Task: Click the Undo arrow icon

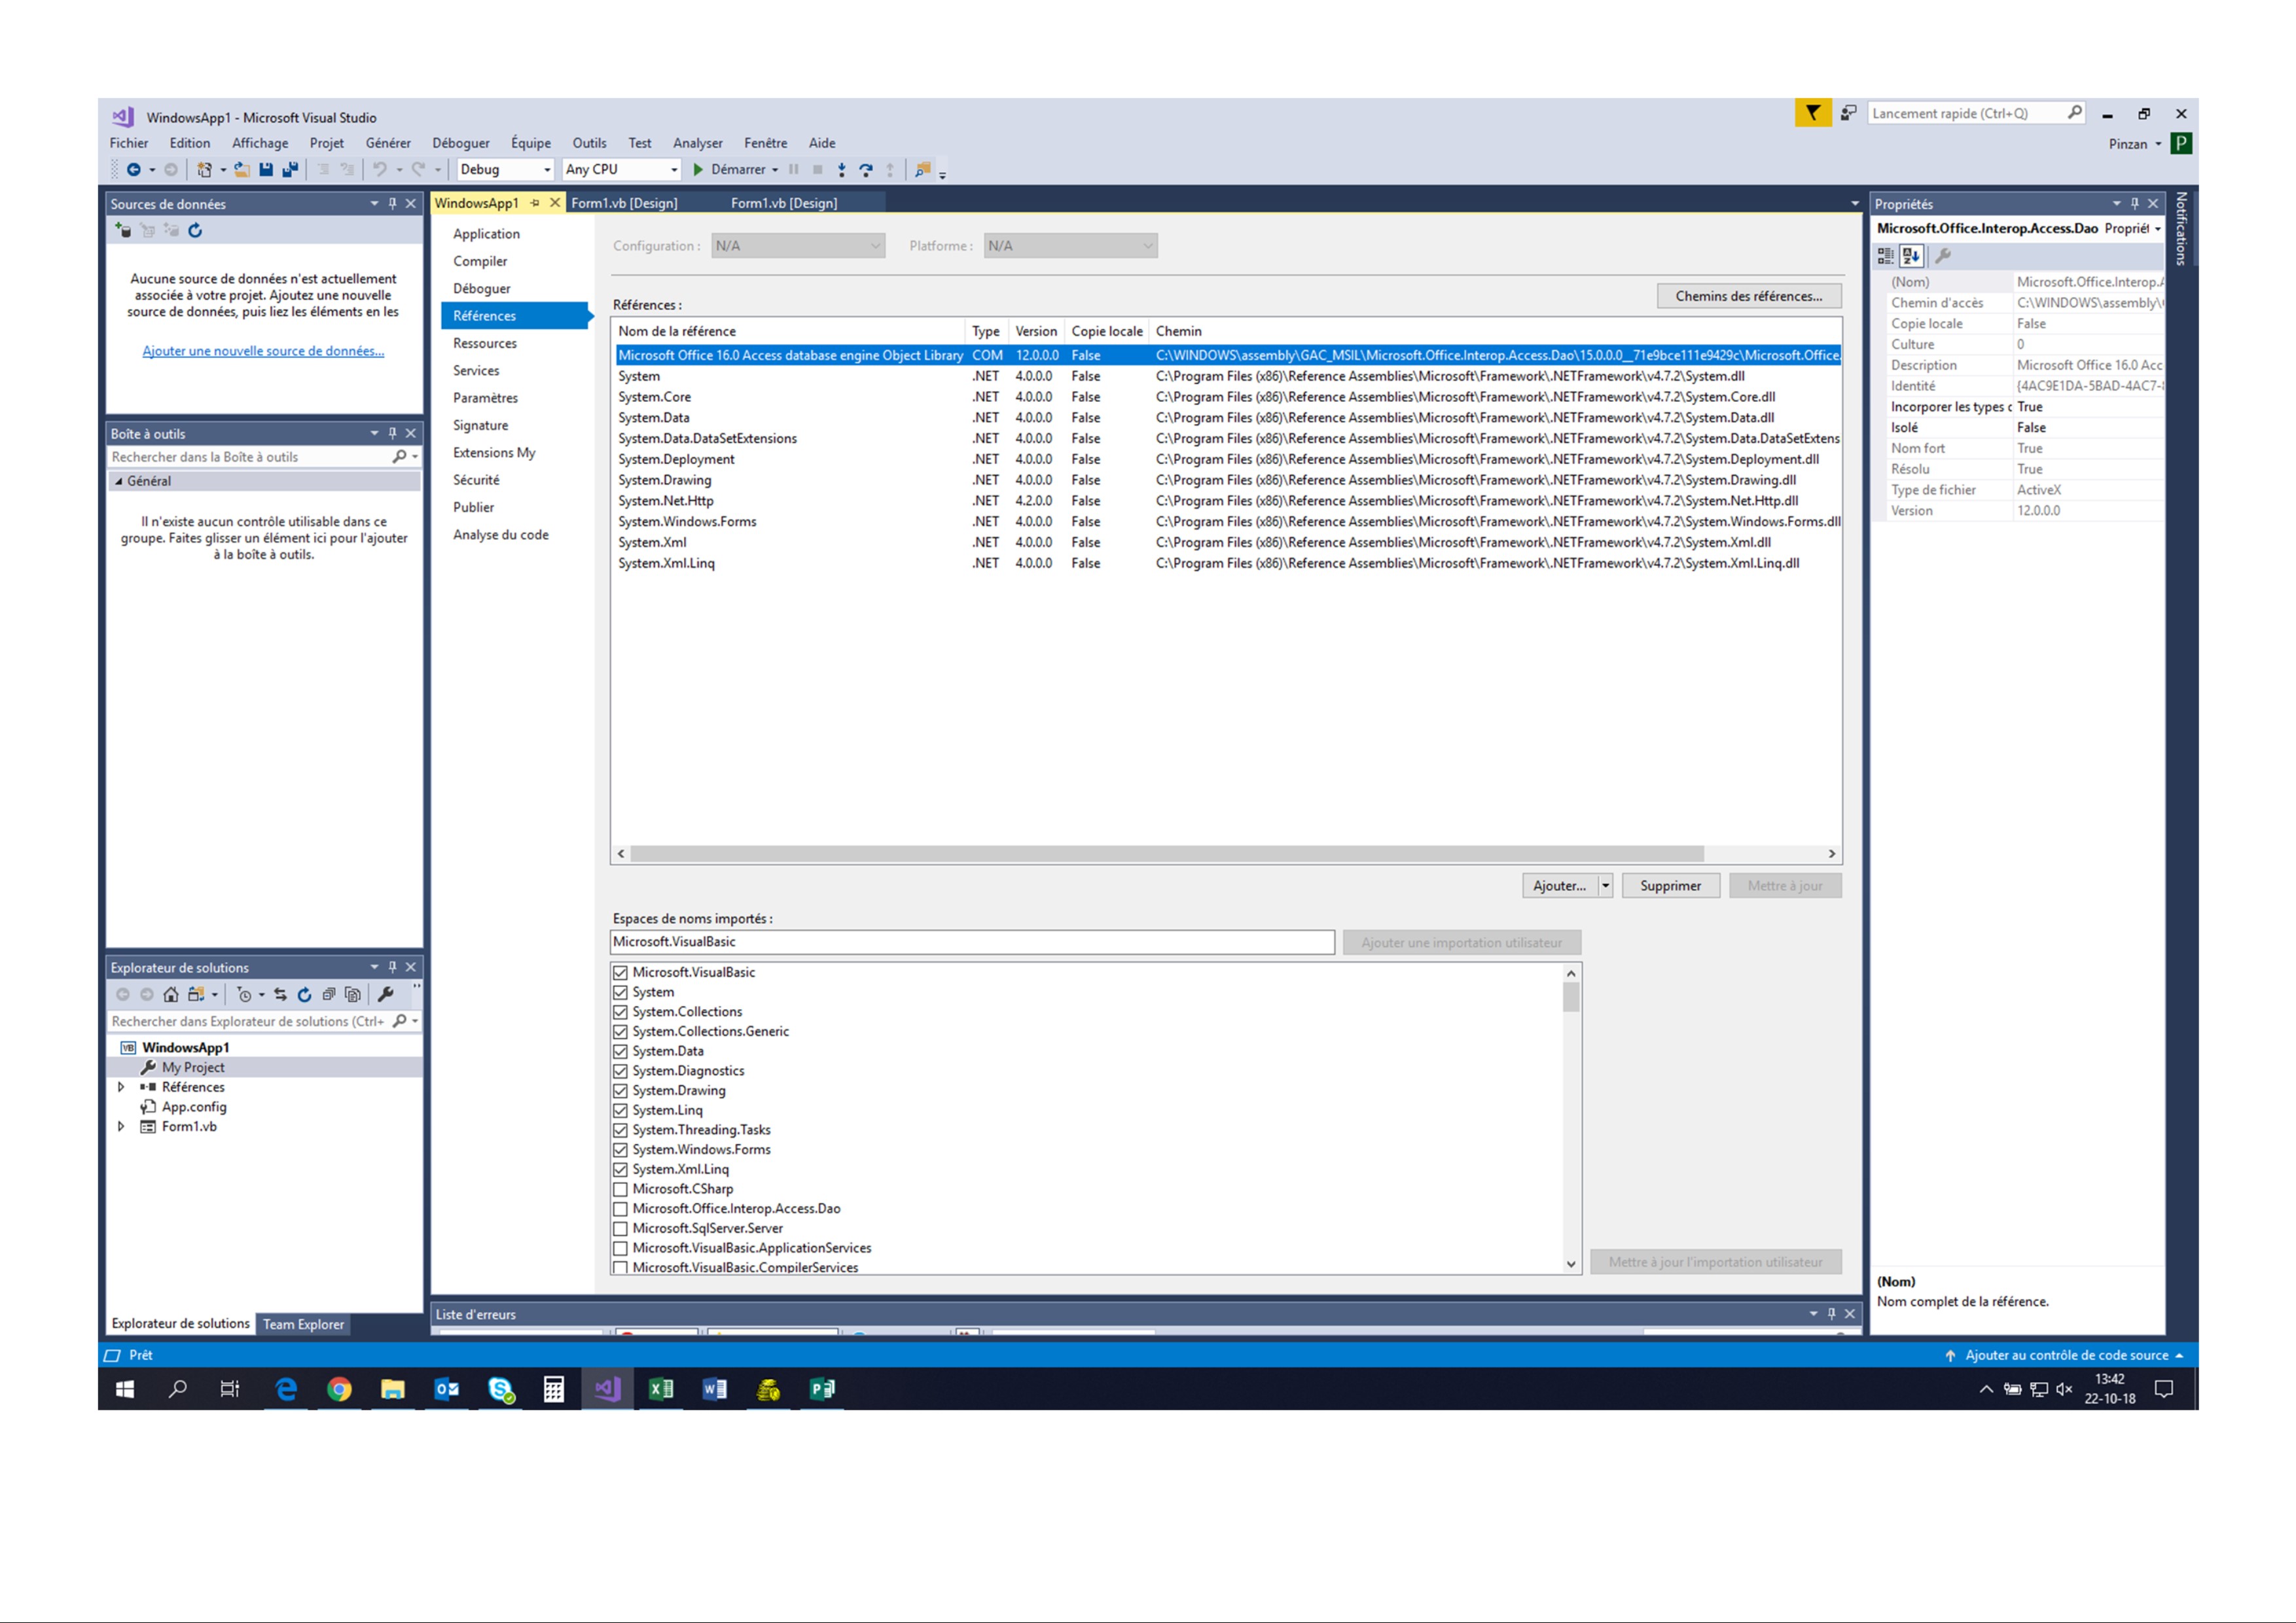Action: 380,170
